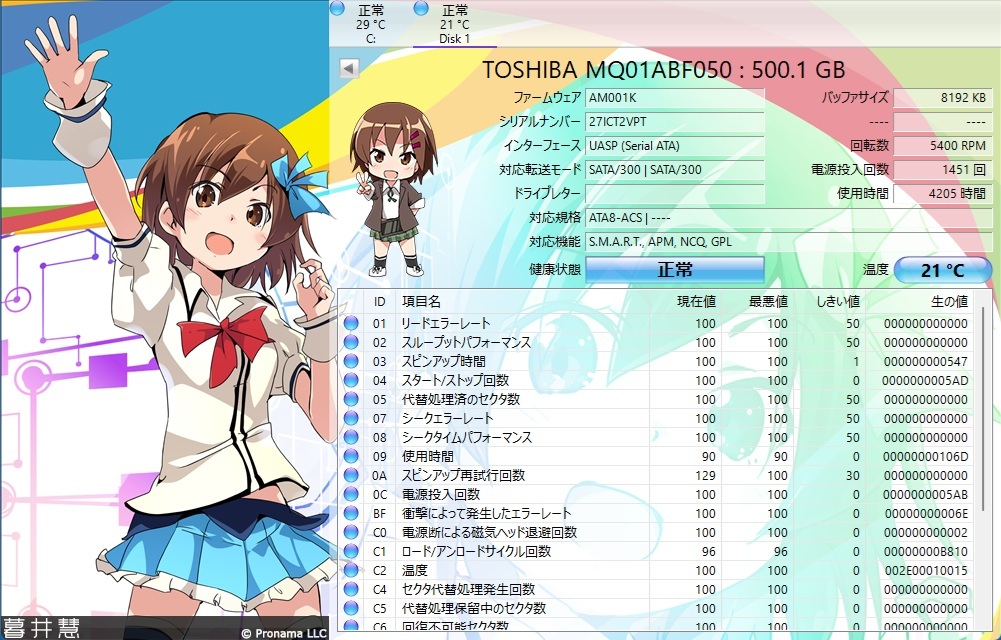The width and height of the screenshot is (1001, 640).
Task: Click status icon for ロード/アンロードサイクル回数 row
Action: coord(351,551)
